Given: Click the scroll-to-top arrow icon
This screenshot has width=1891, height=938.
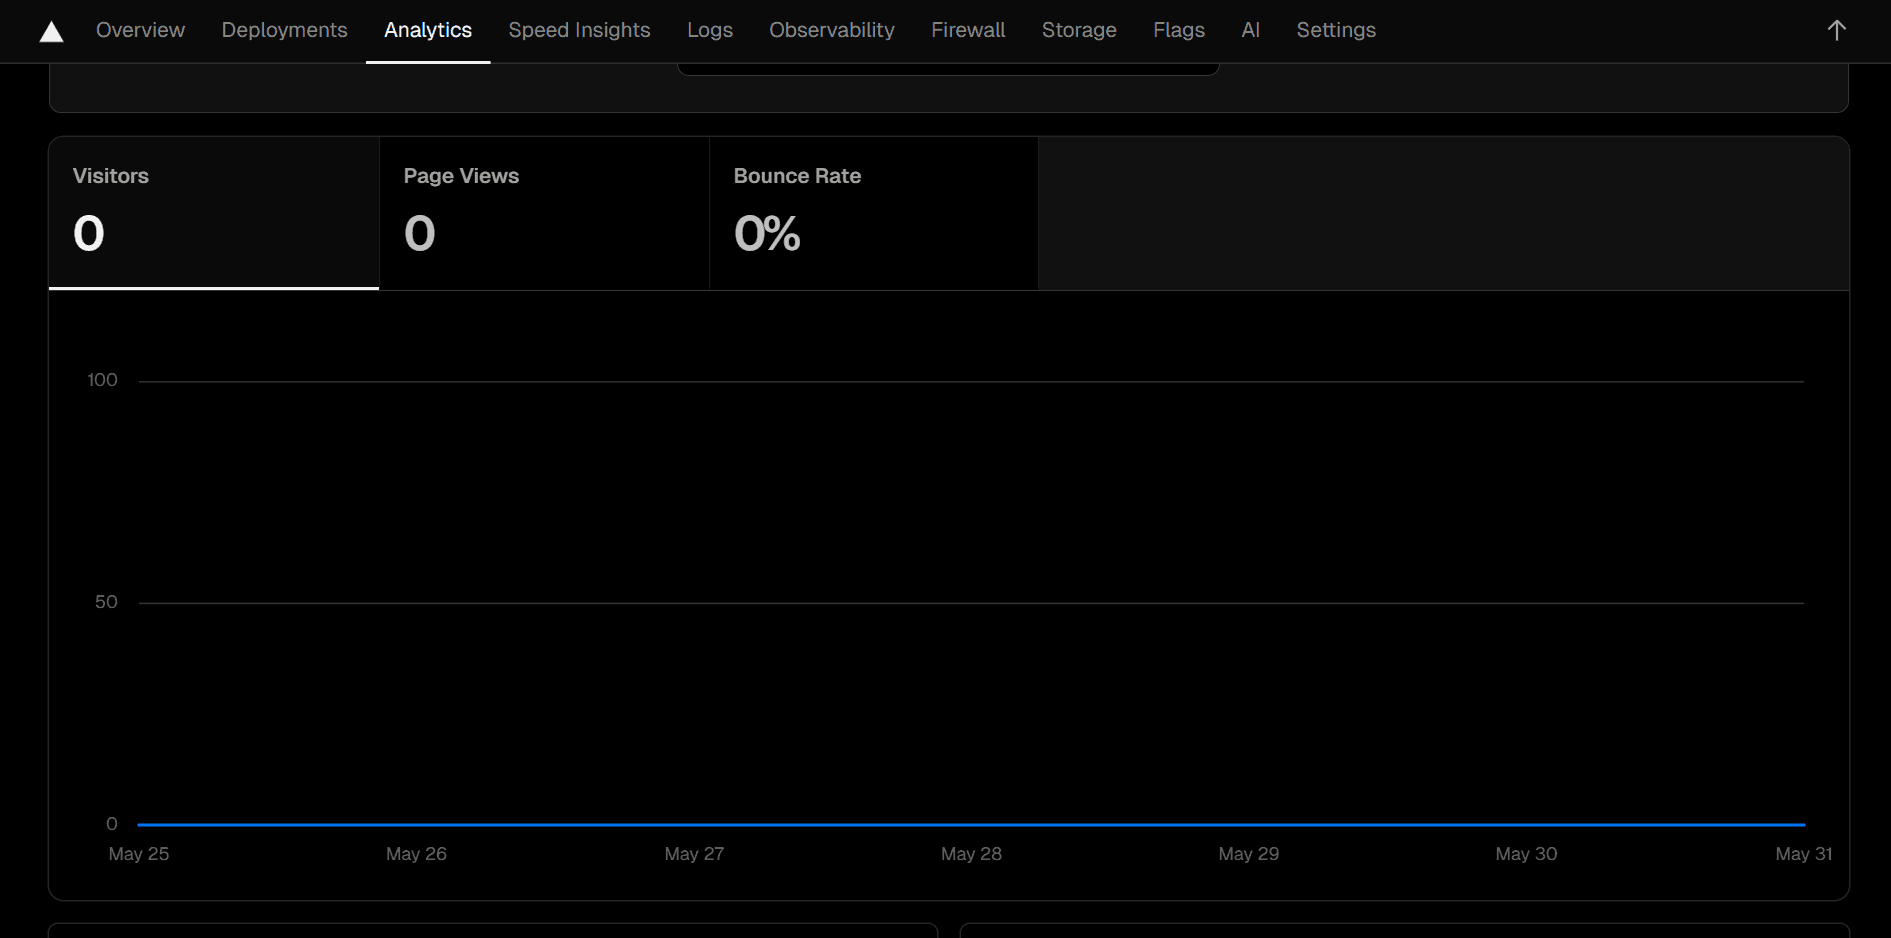Looking at the screenshot, I should coord(1836,30).
